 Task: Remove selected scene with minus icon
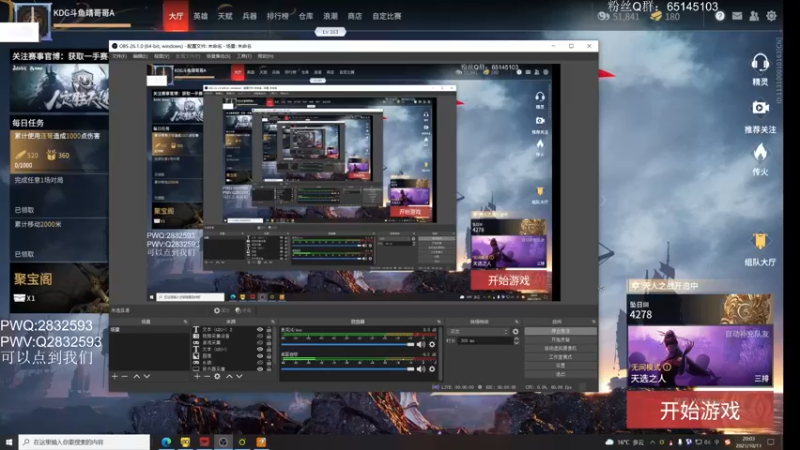pyautogui.click(x=125, y=377)
